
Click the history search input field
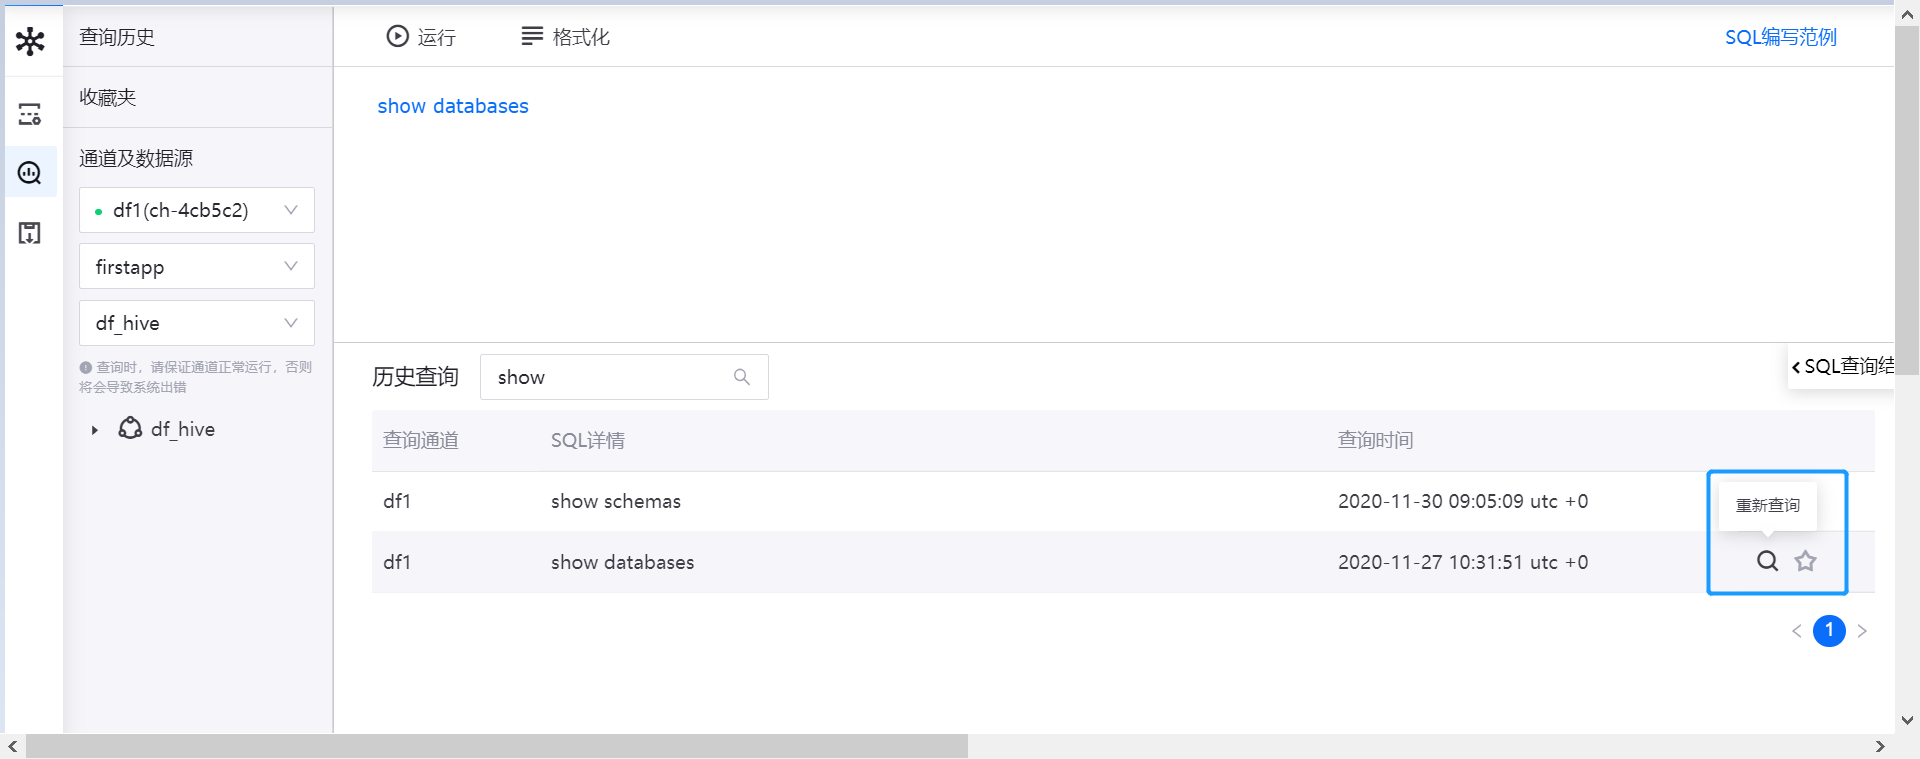click(x=610, y=377)
